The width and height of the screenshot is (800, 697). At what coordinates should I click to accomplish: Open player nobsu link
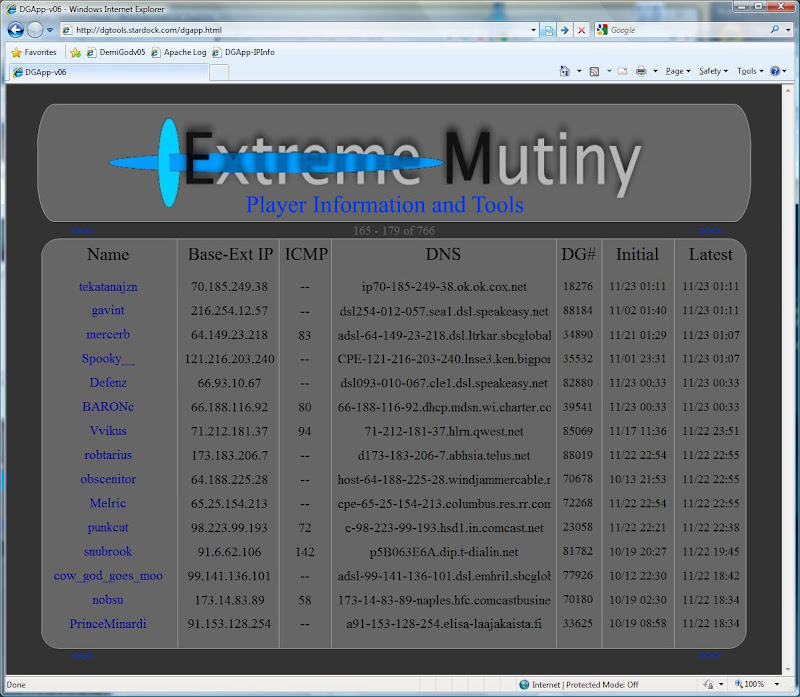click(x=108, y=600)
